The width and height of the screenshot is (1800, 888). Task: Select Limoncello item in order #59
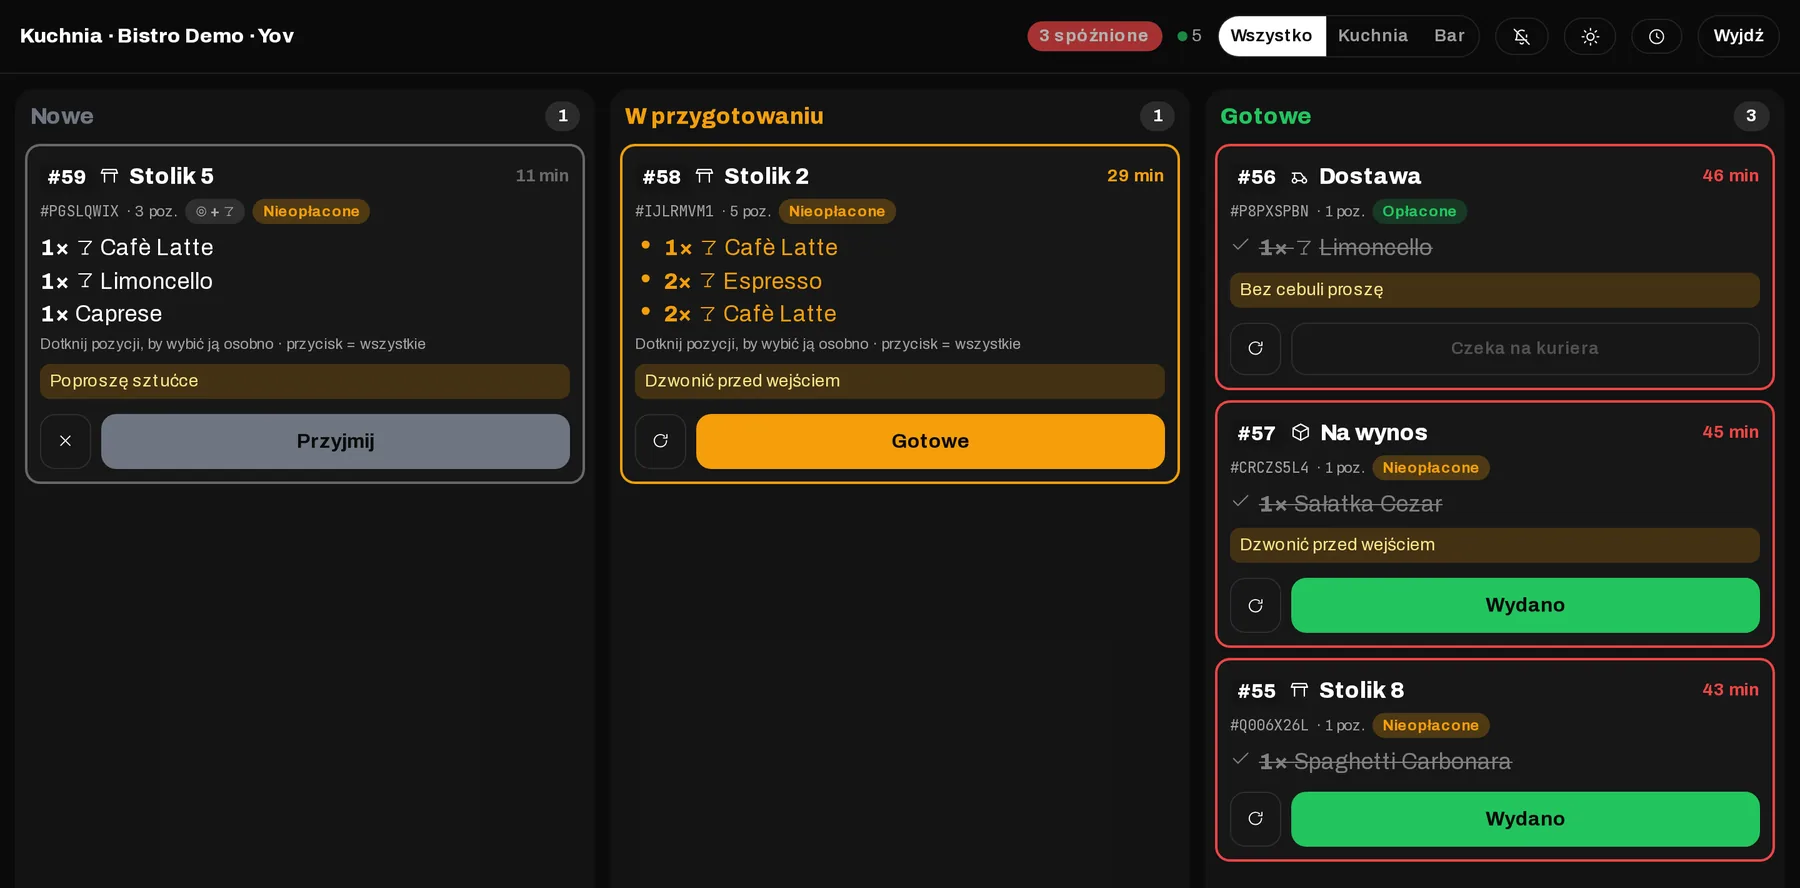(127, 281)
